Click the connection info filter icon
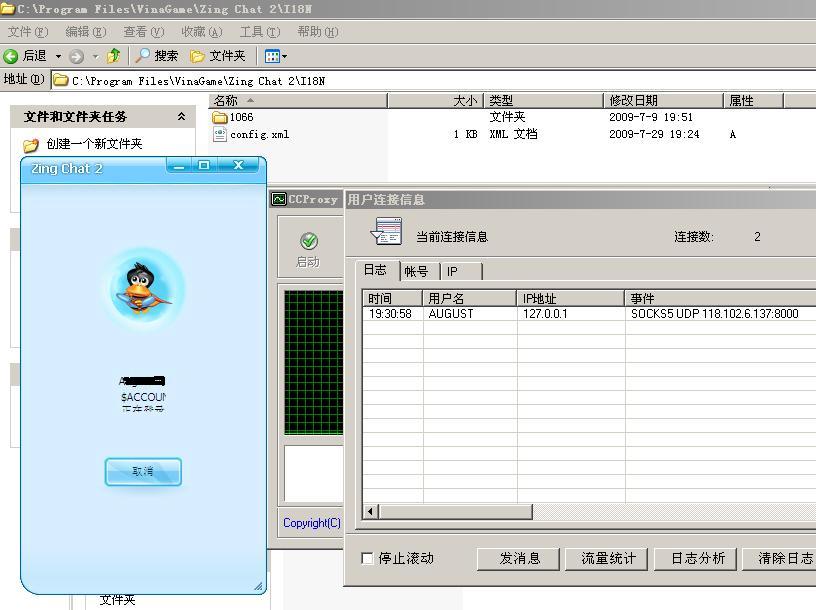 [386, 232]
